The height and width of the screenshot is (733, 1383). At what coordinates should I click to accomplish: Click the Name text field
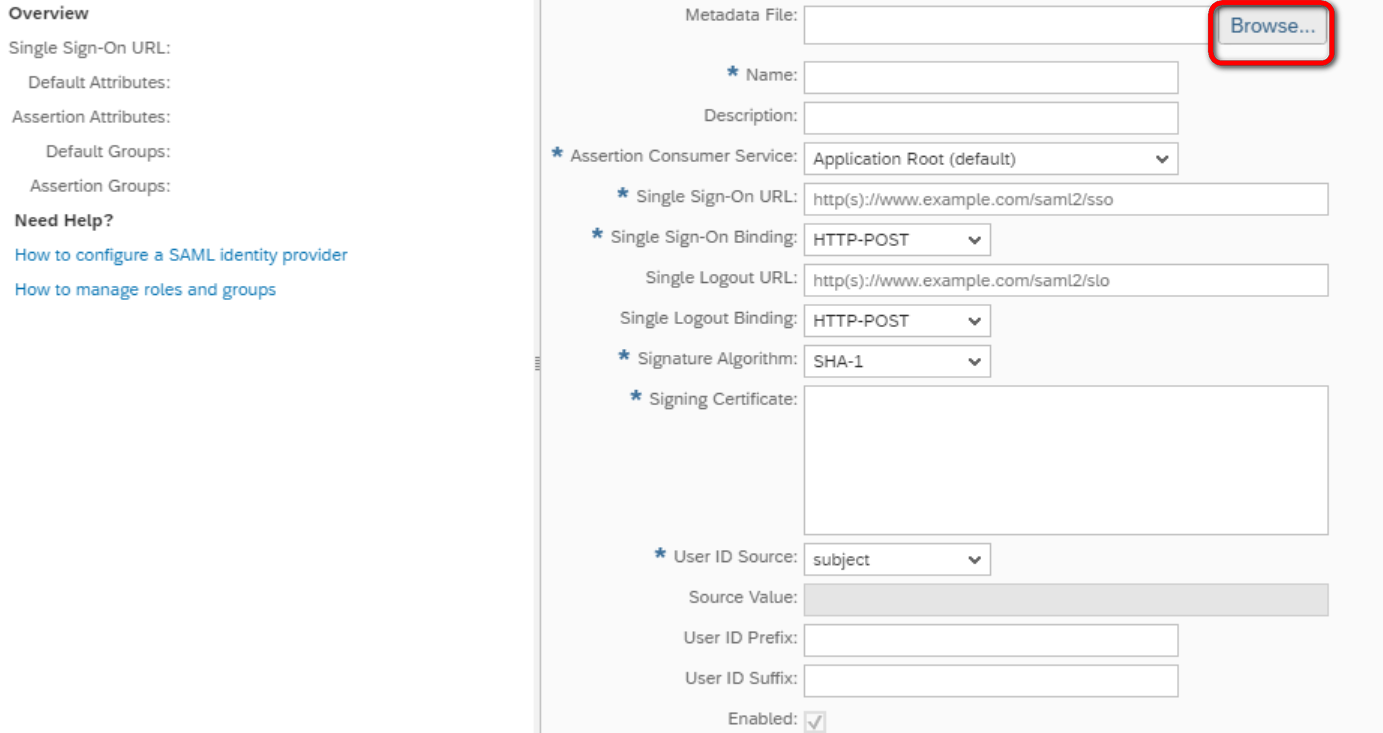(990, 78)
